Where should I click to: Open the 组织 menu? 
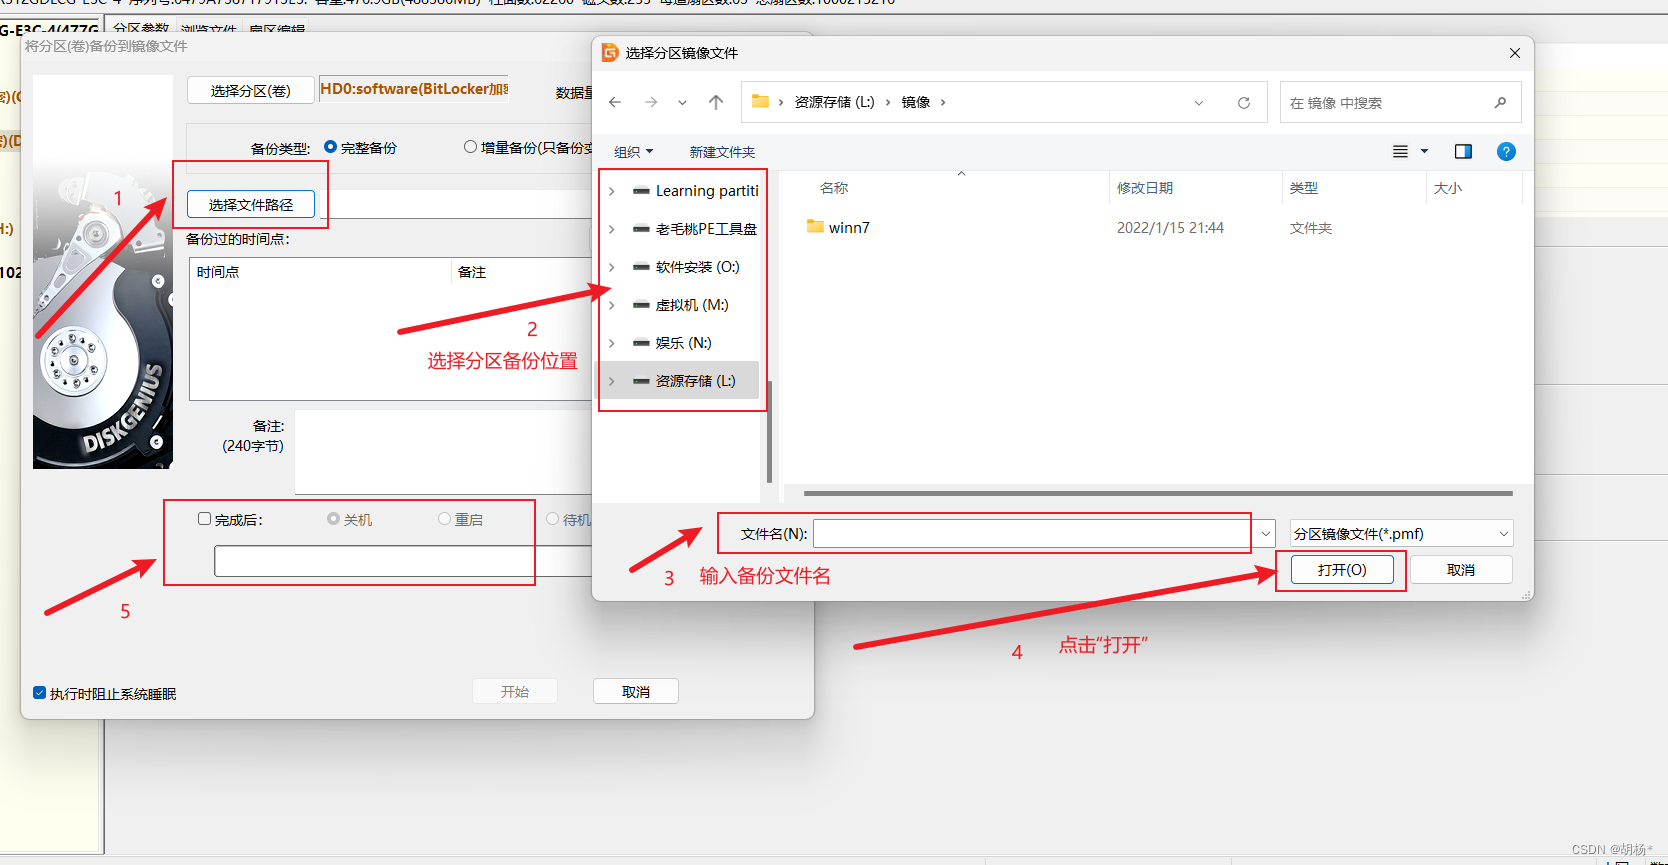click(x=633, y=152)
